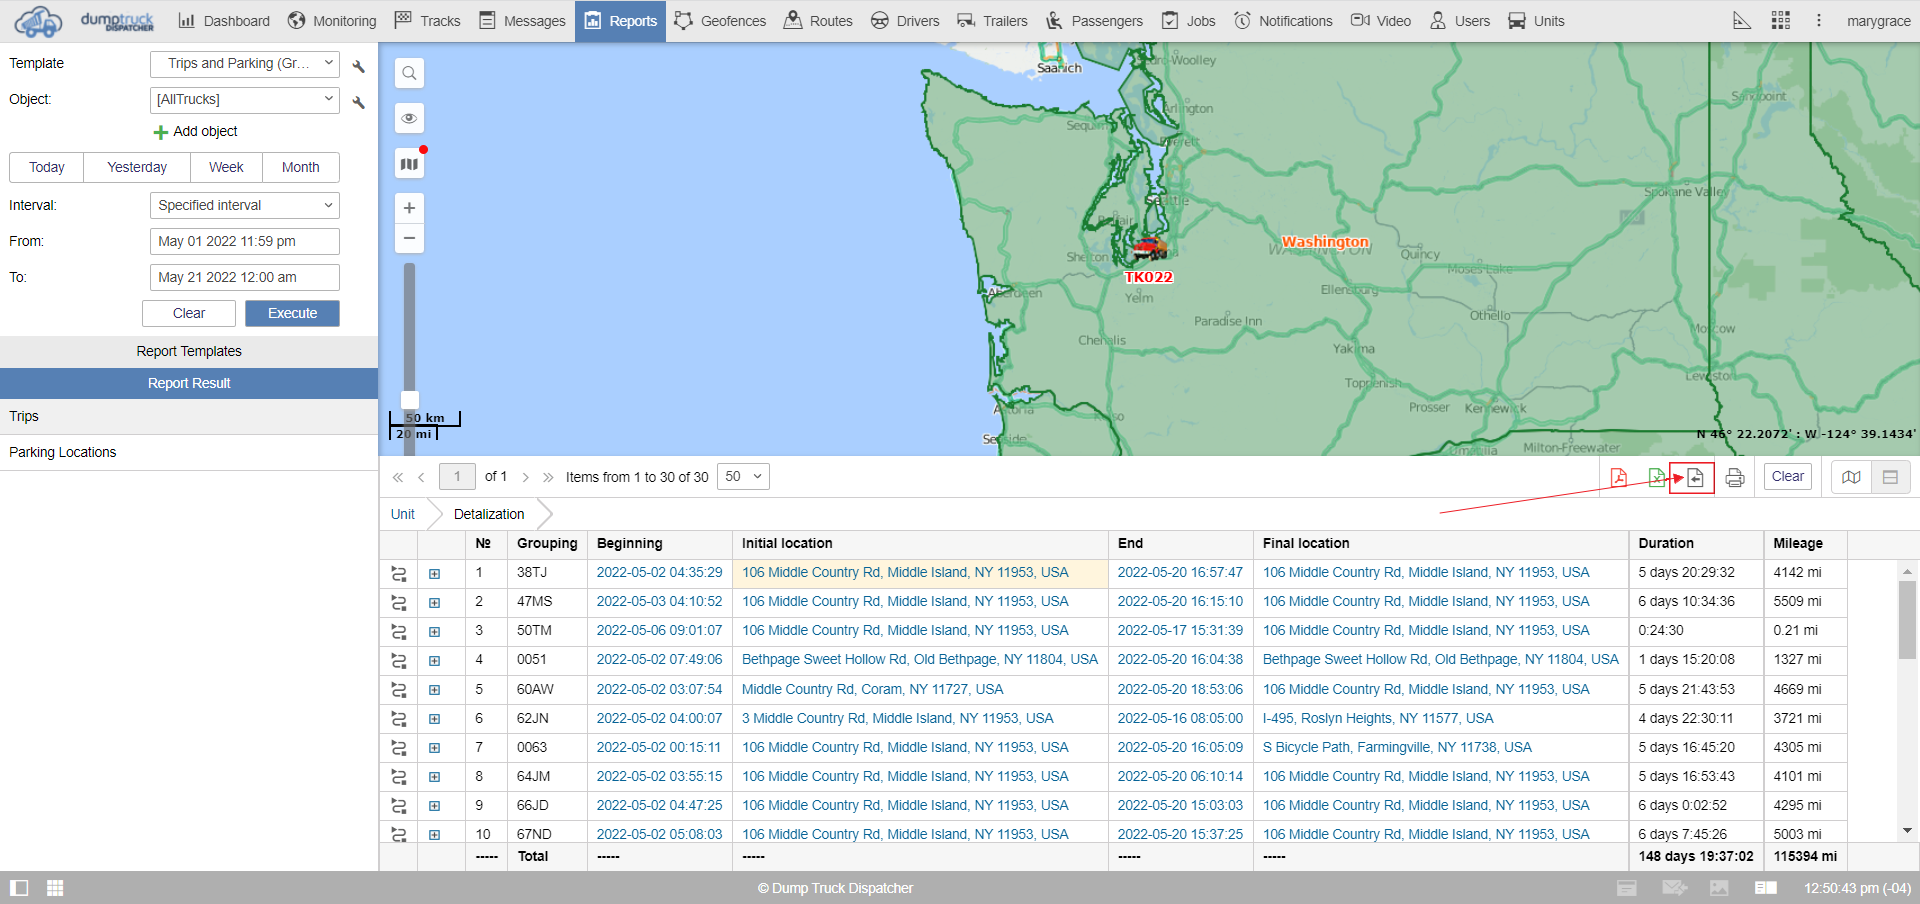Open the Geofences tab
This screenshot has height=904, width=1920.
(x=720, y=21)
